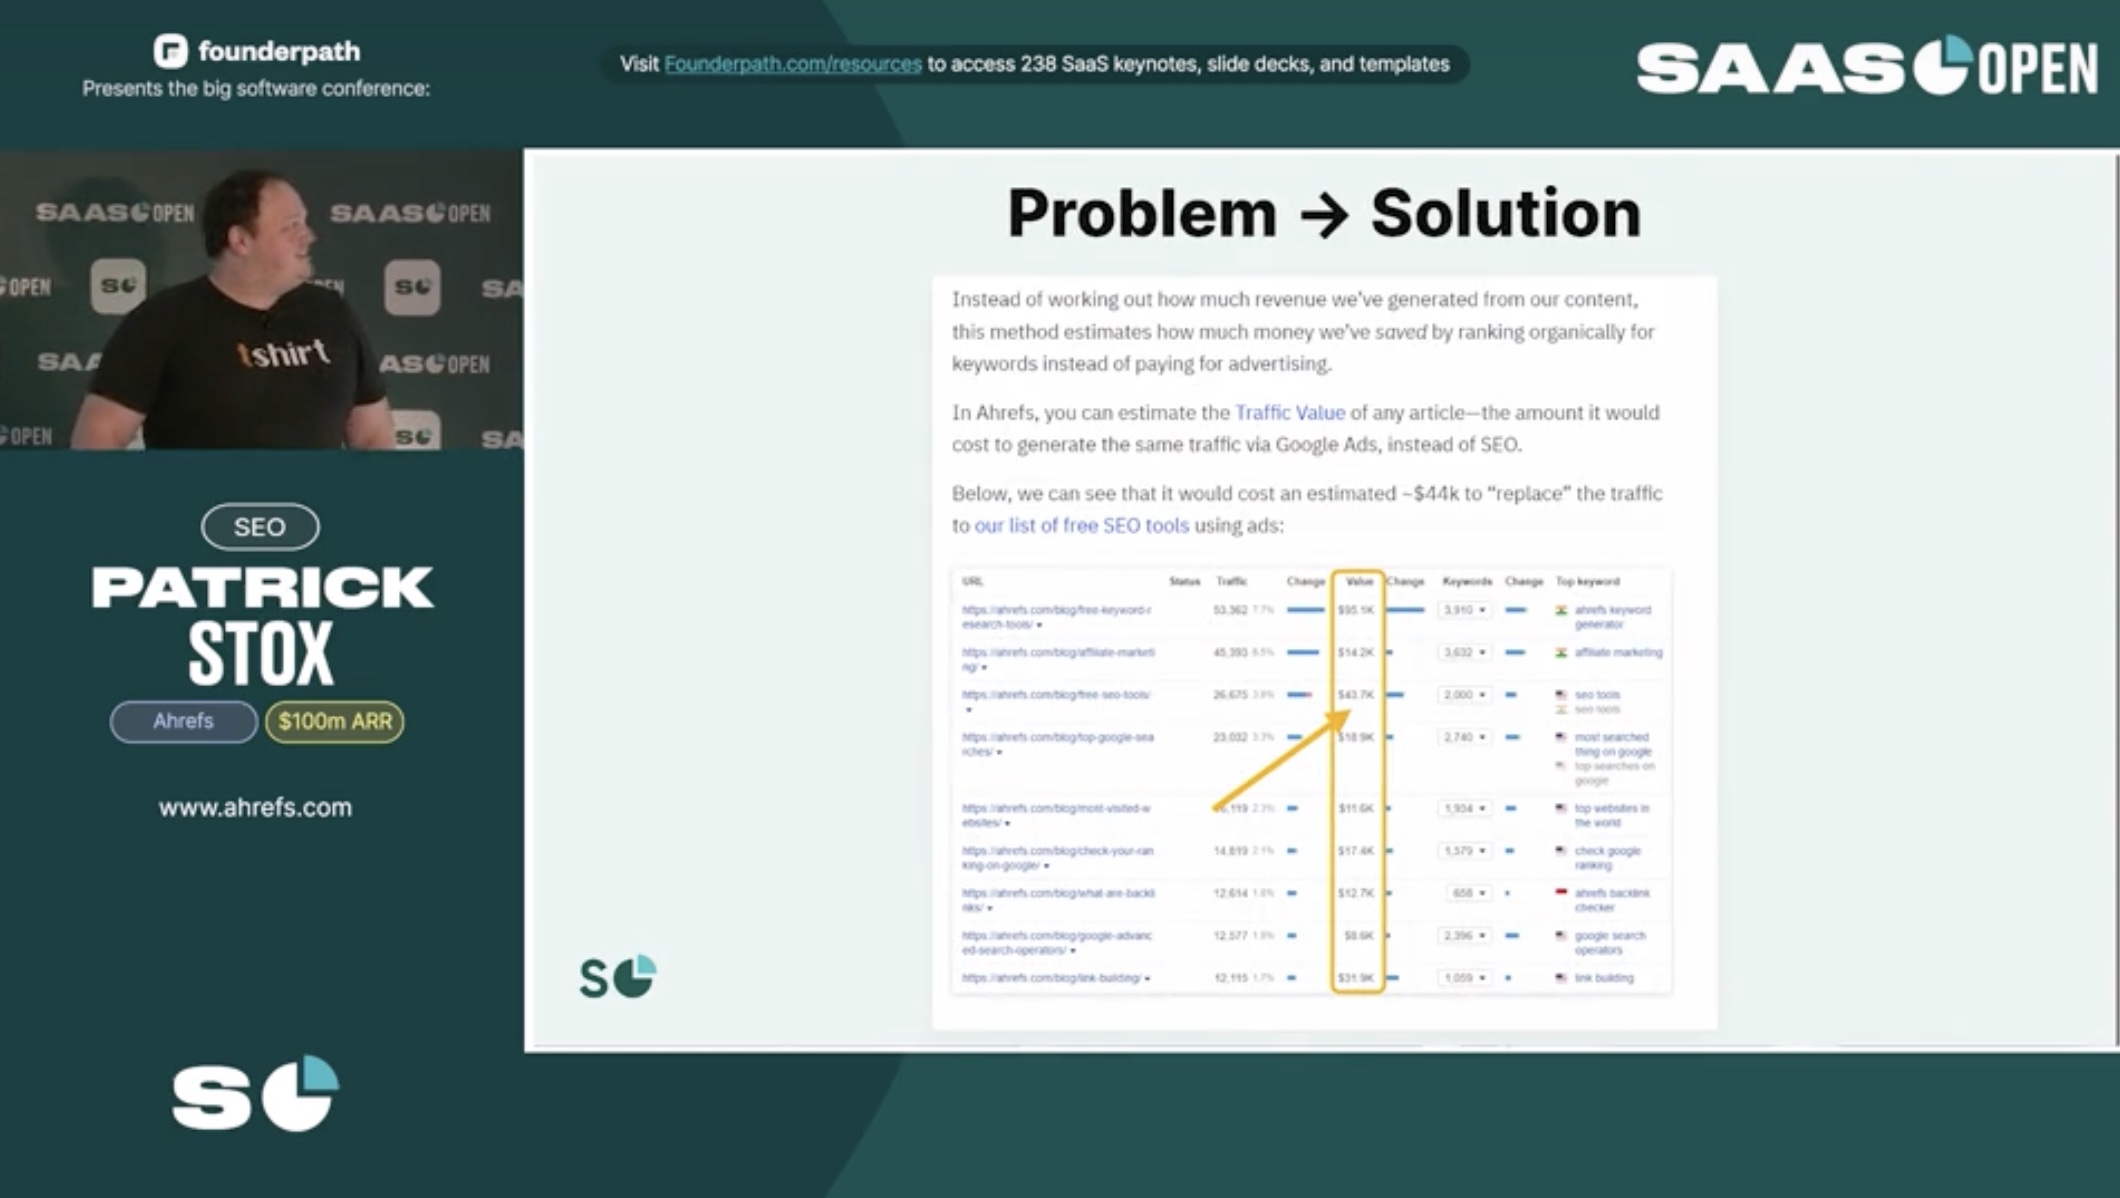Click the speaker video thumbnail
The width and height of the screenshot is (2120, 1198).
pyautogui.click(x=261, y=300)
